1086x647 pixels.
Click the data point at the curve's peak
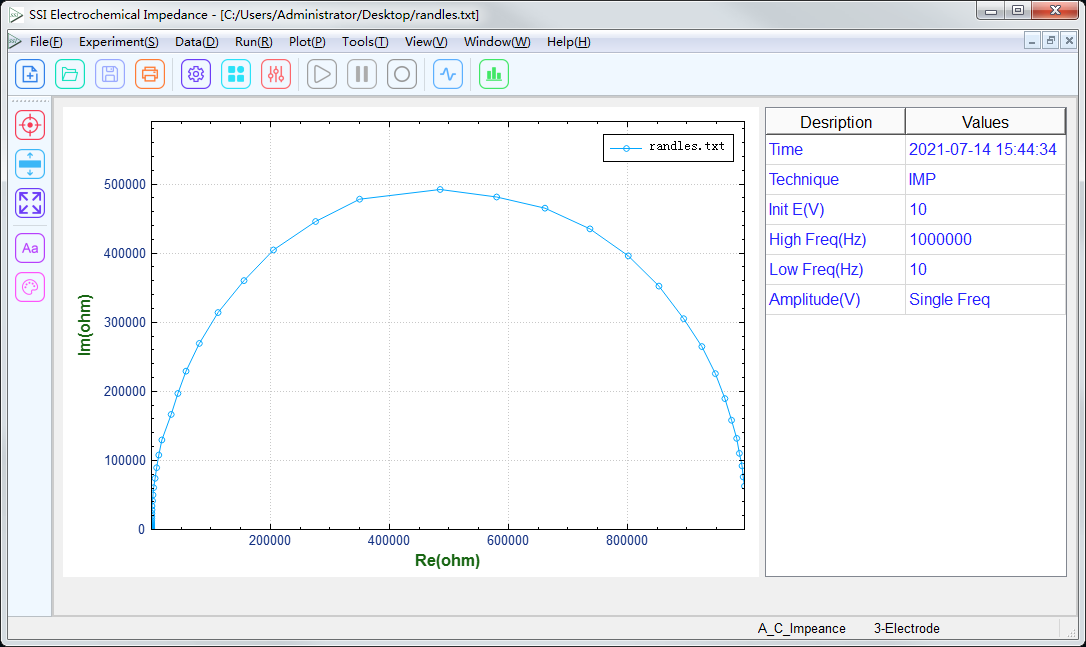pyautogui.click(x=440, y=189)
